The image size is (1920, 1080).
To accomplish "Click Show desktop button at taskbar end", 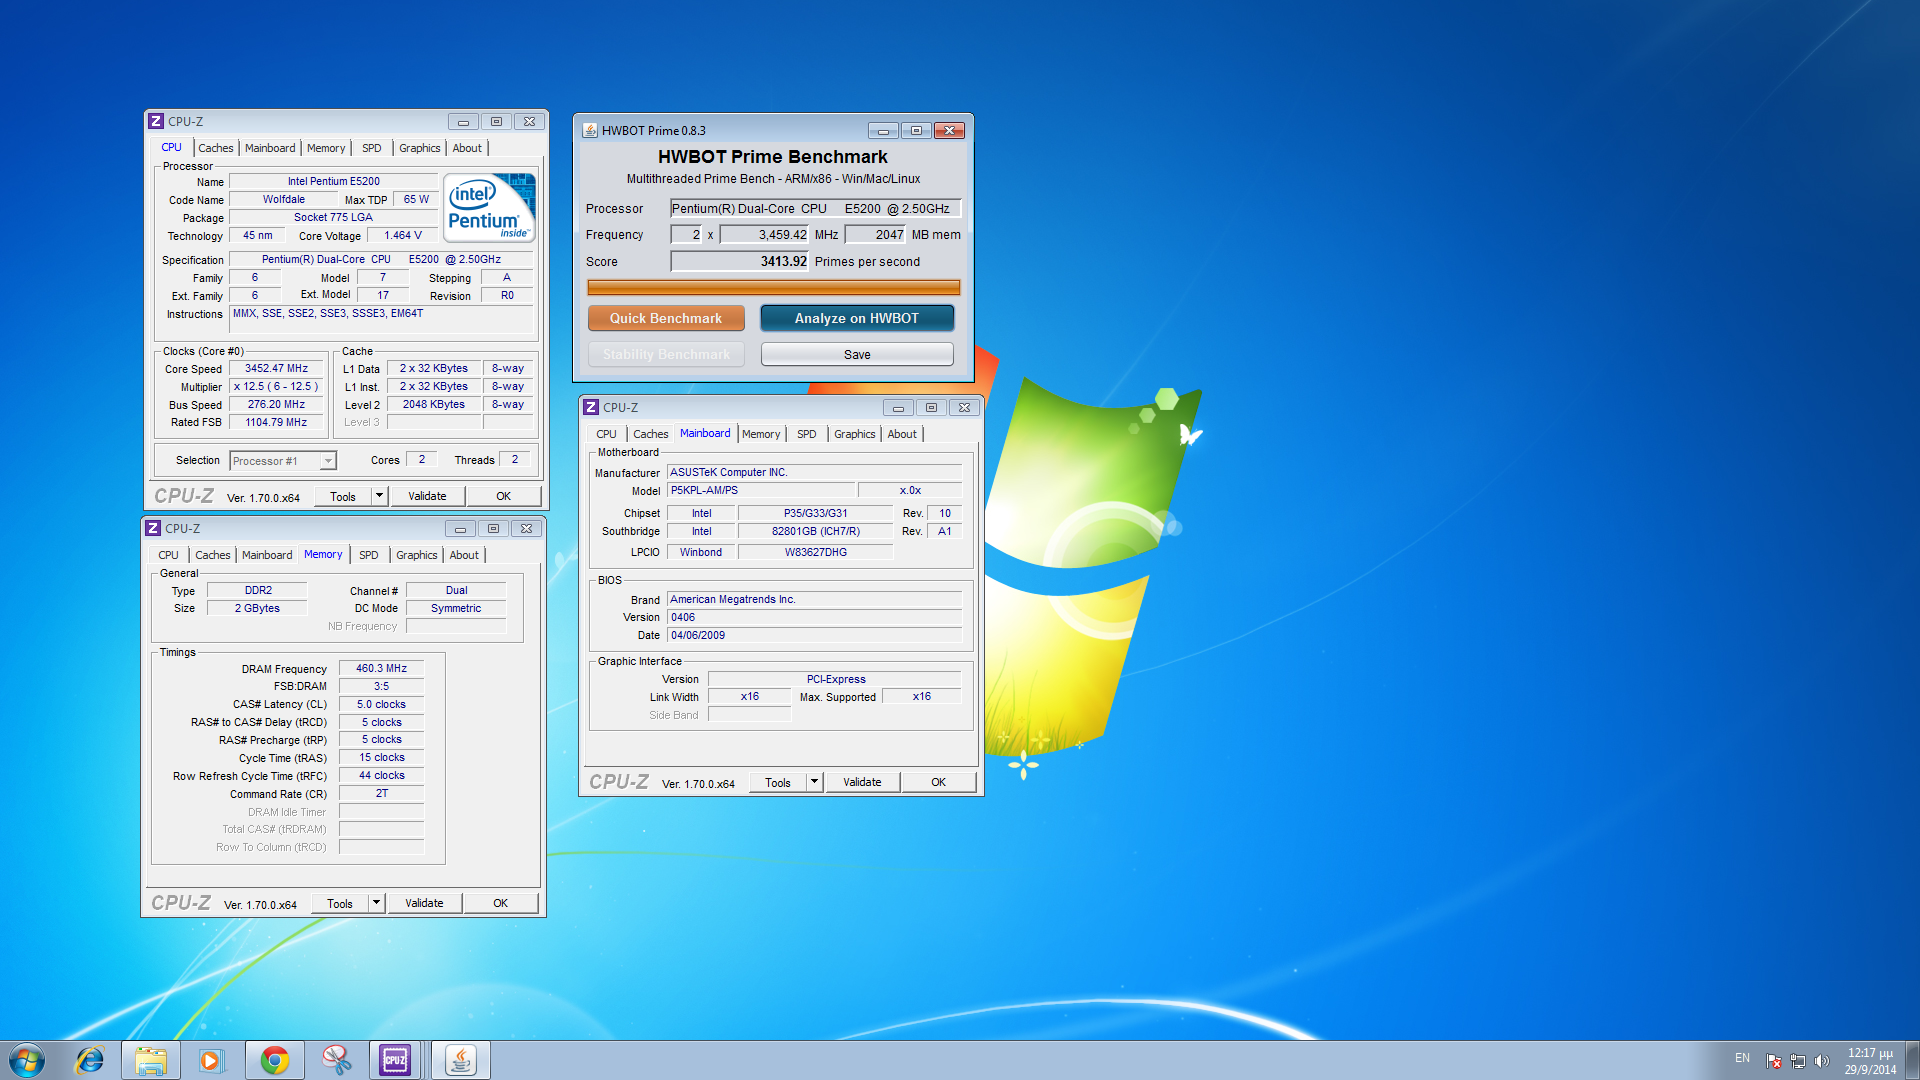I will pyautogui.click(x=1912, y=1060).
